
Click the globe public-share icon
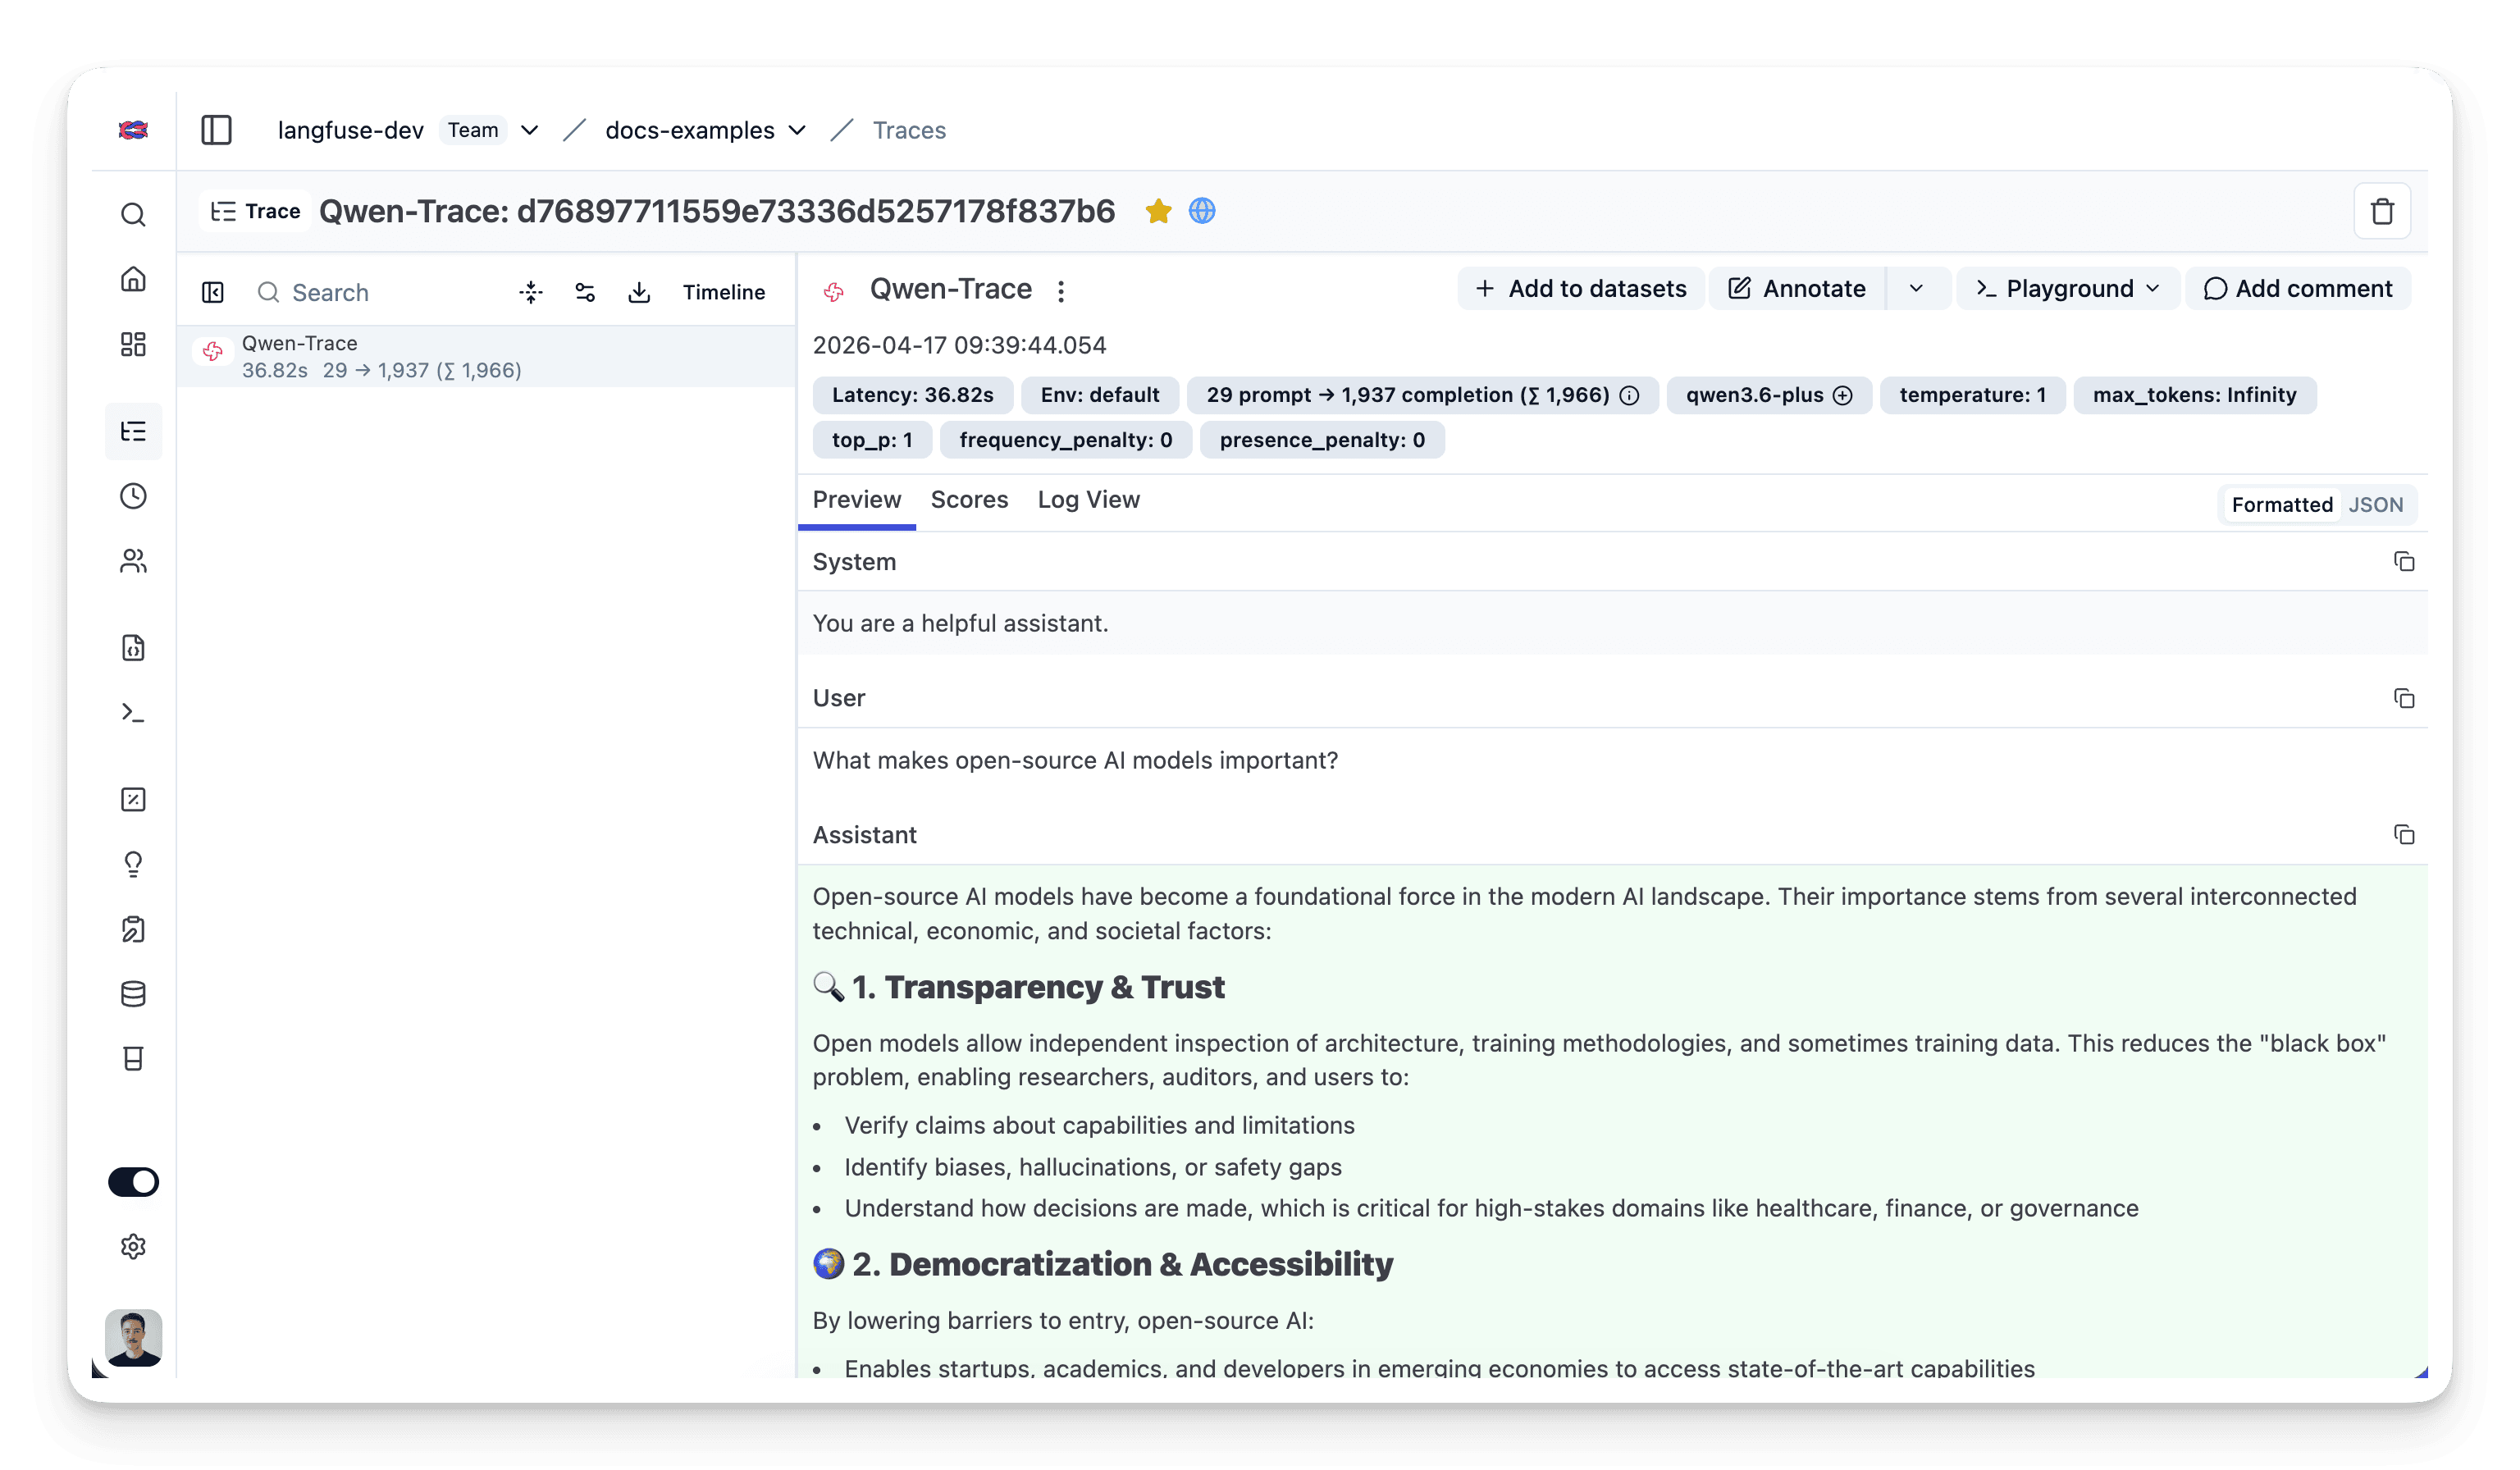[1202, 211]
